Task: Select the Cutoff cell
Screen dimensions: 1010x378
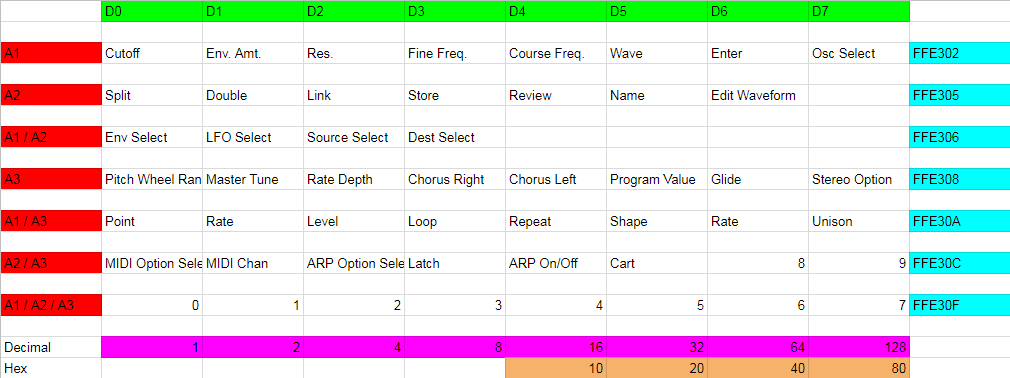Action: coord(152,53)
